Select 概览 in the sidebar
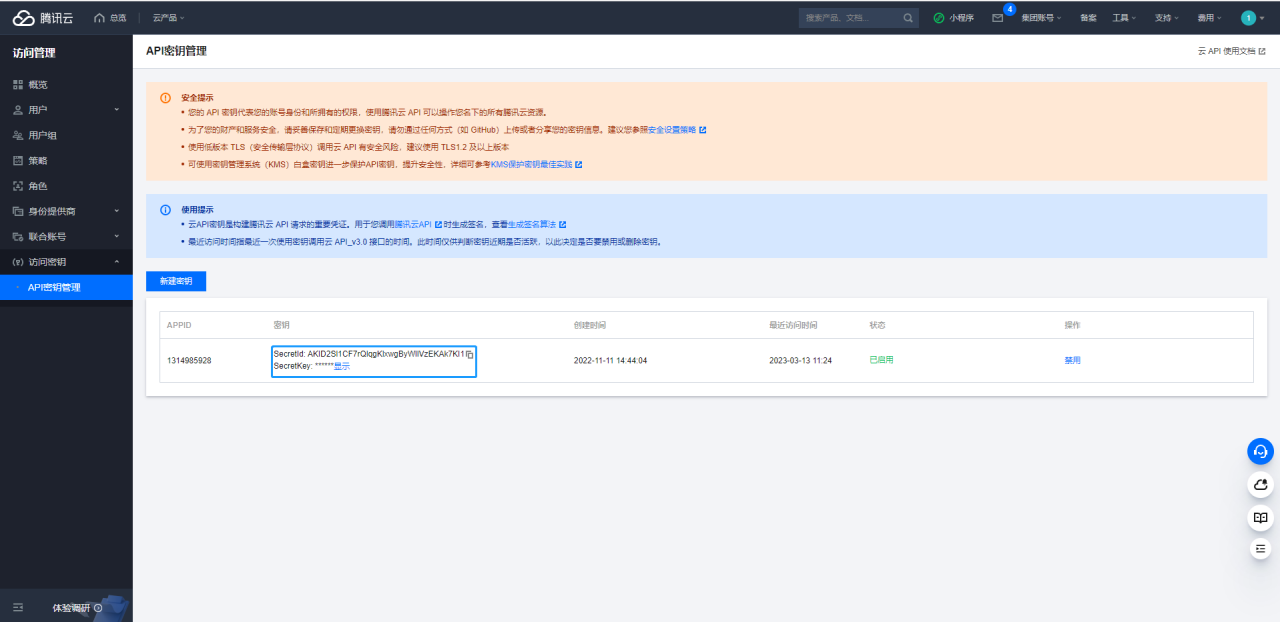 [37, 85]
